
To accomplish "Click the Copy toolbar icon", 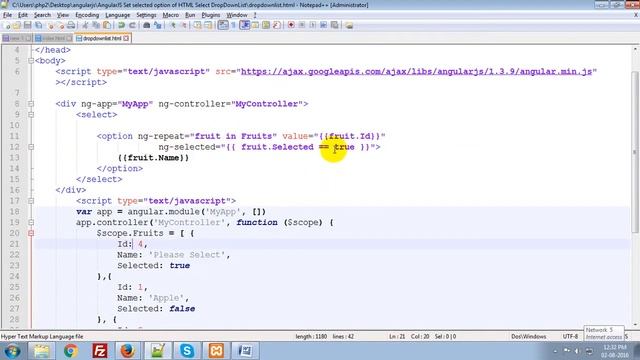I will coord(96,25).
